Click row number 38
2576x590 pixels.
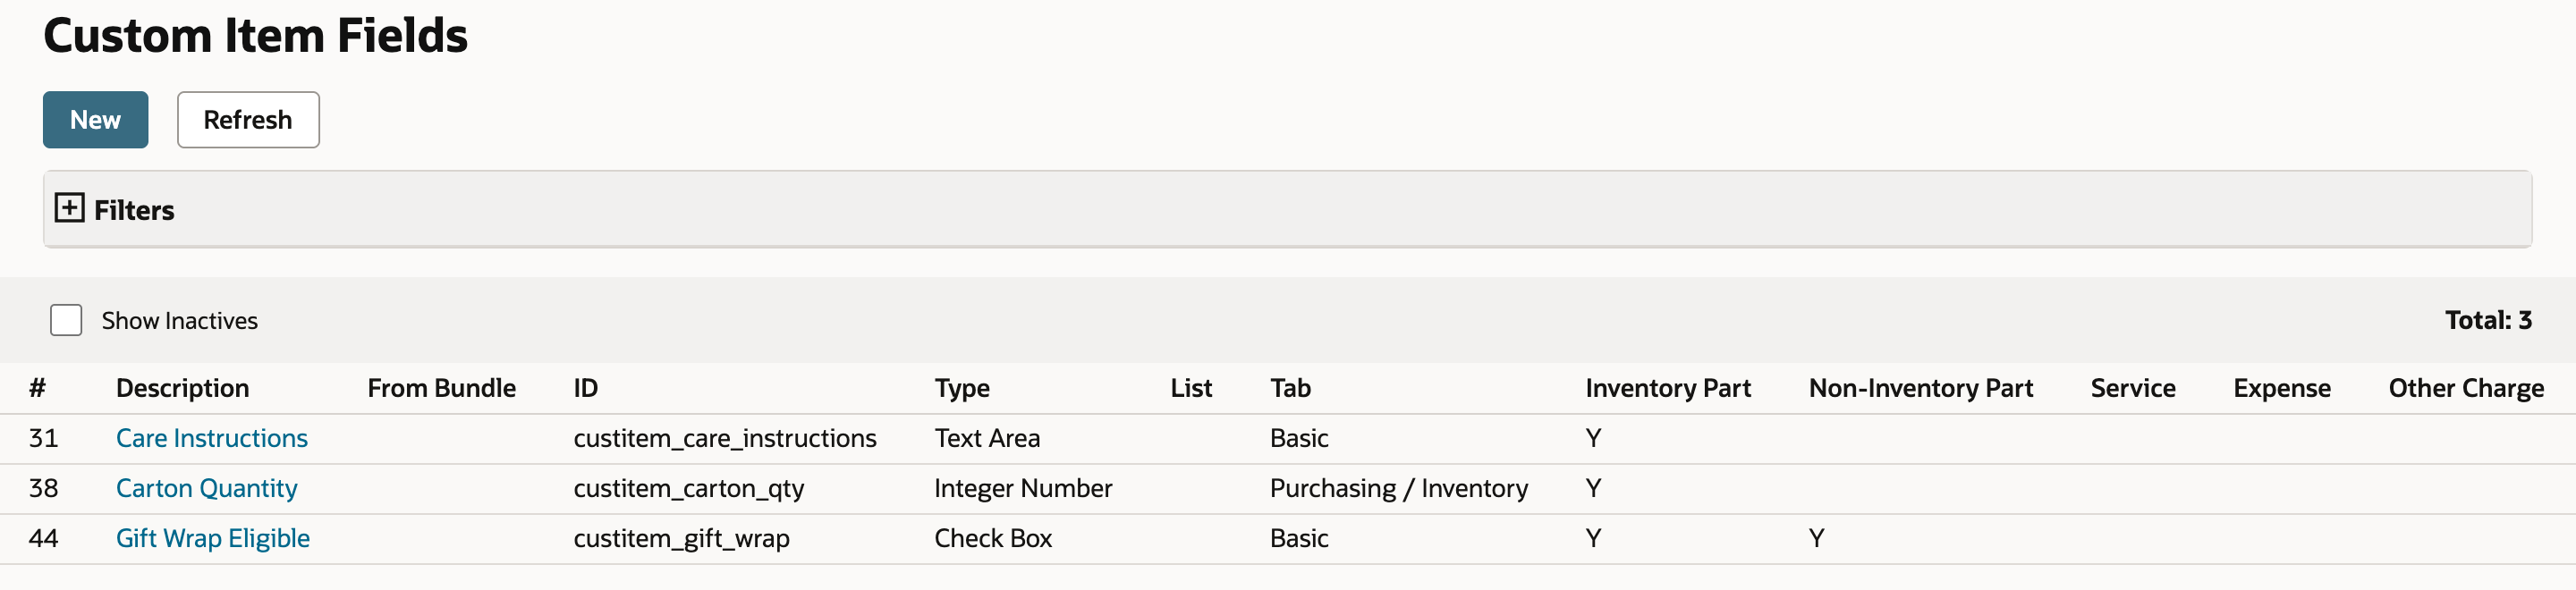click(43, 488)
